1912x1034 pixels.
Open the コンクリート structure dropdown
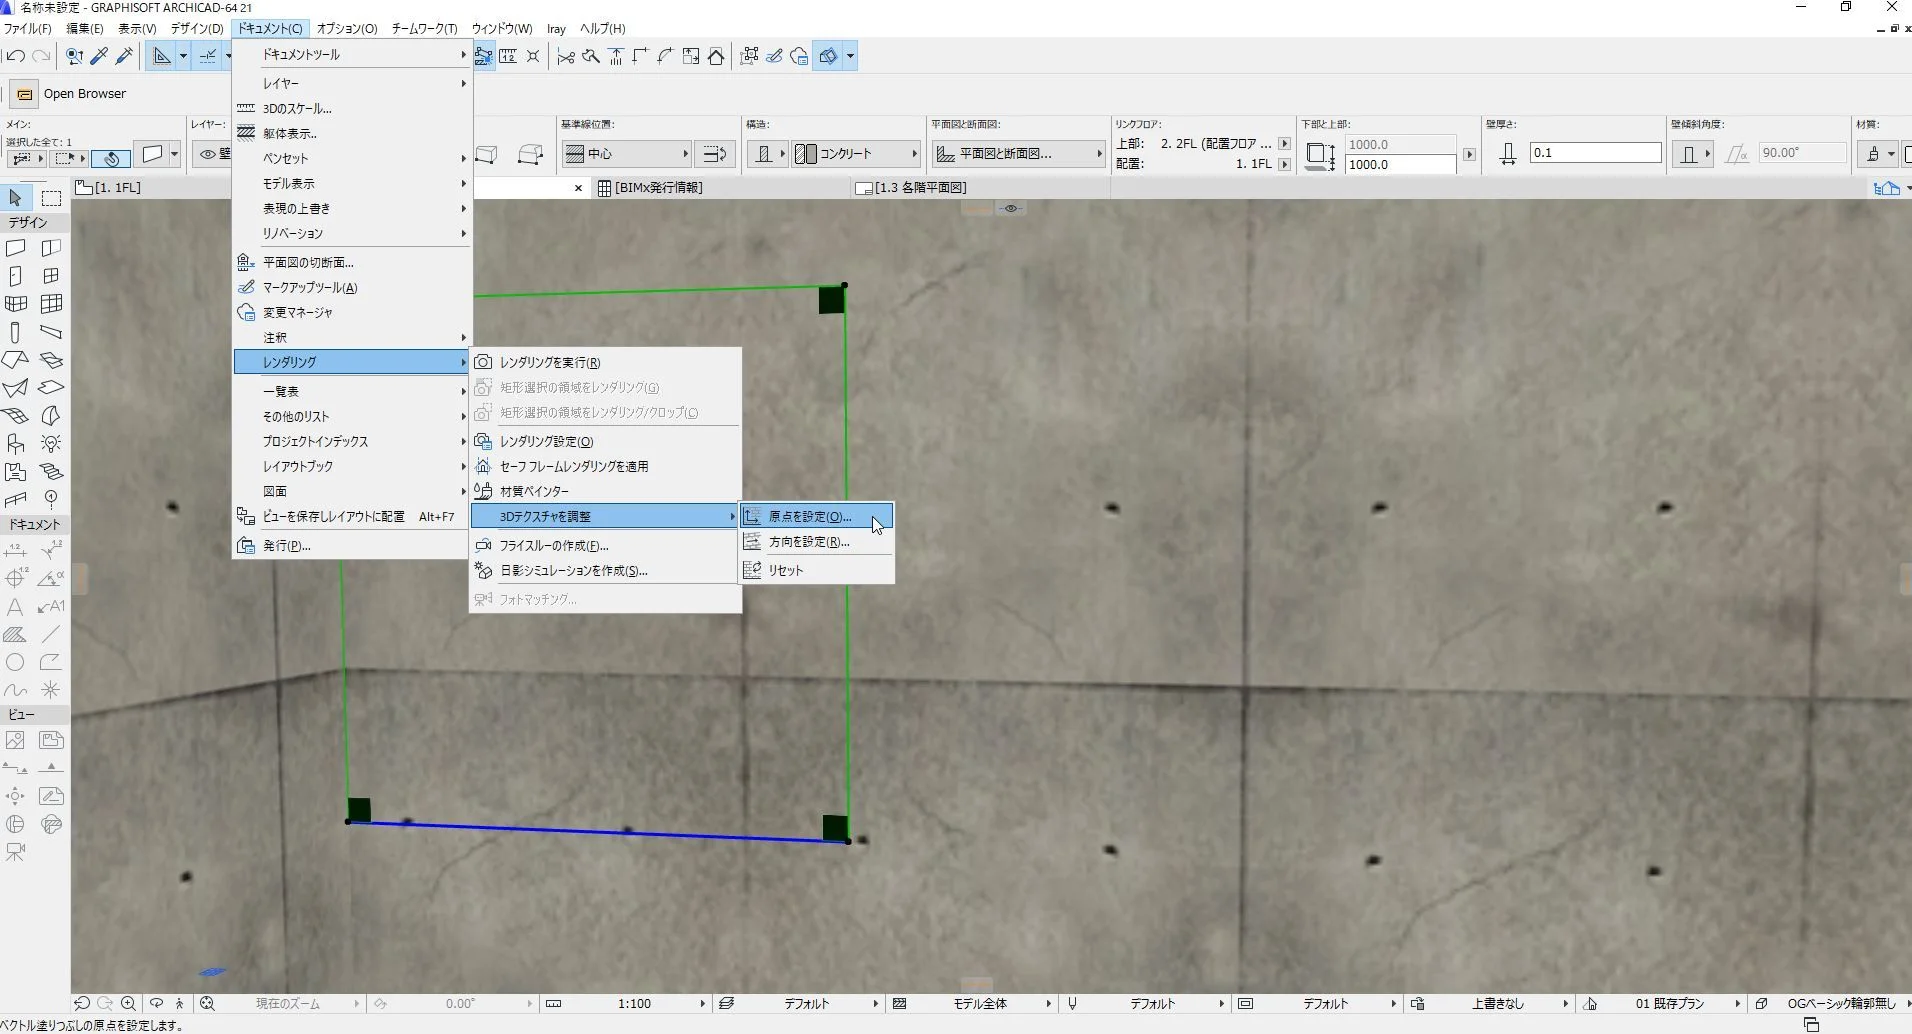856,154
